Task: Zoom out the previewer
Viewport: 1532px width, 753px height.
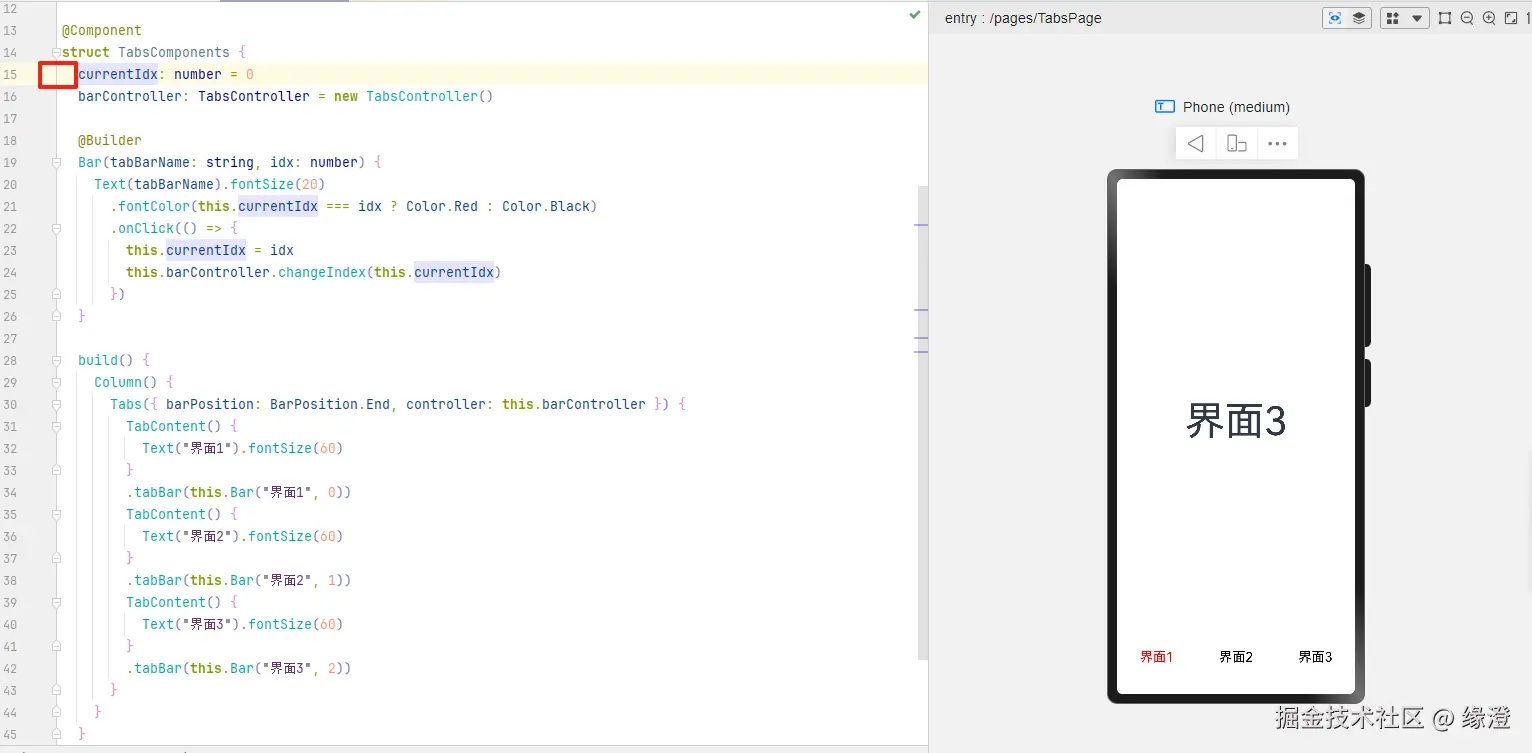Action: pos(1467,18)
